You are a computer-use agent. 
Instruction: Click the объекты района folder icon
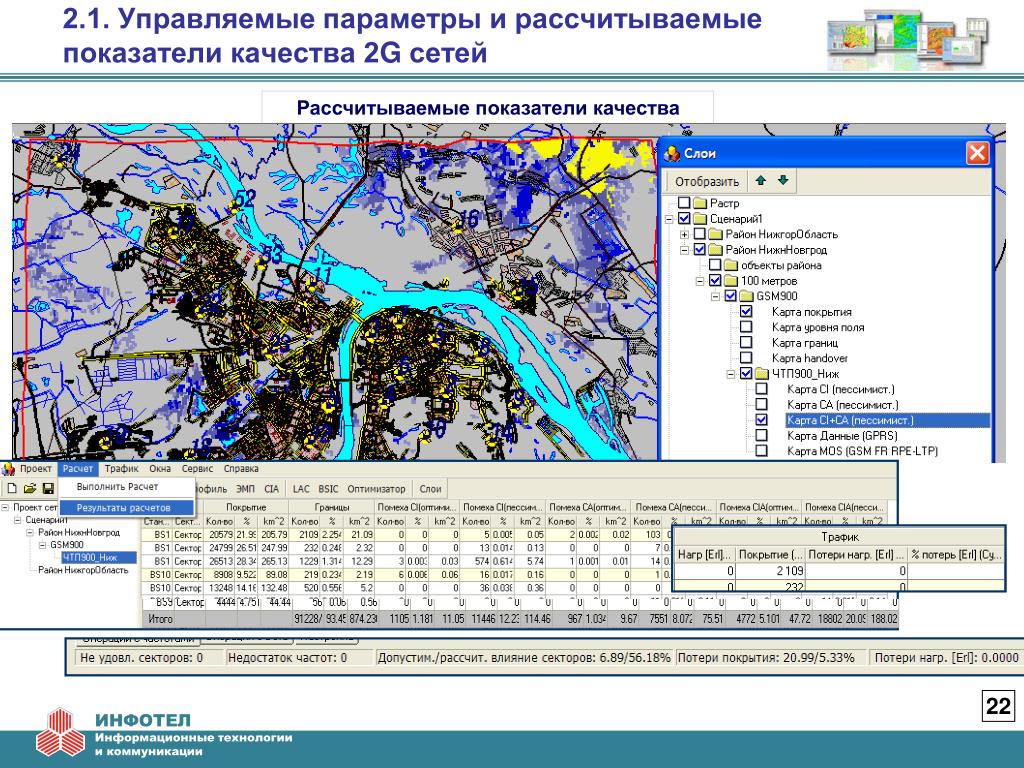(731, 265)
